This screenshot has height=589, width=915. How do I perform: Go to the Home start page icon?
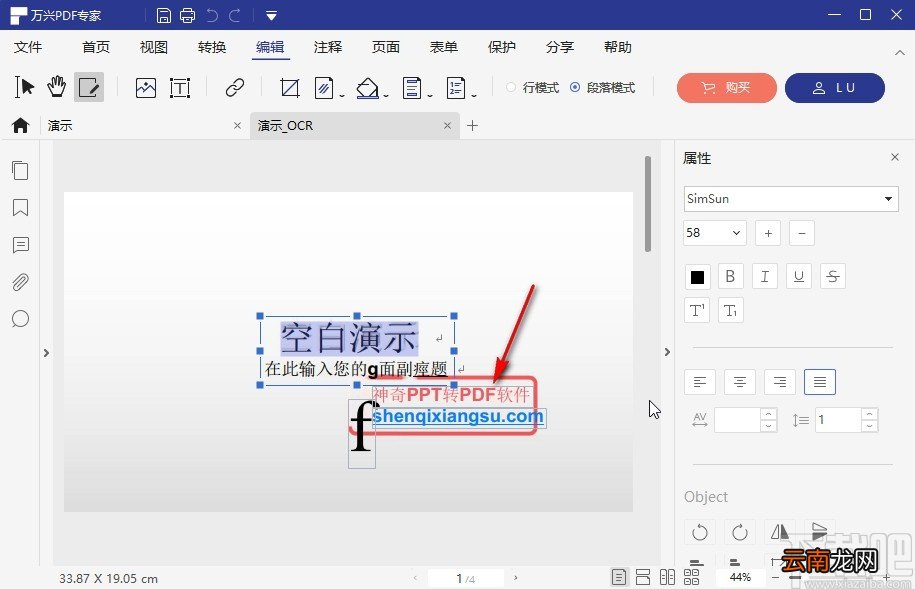(20, 125)
